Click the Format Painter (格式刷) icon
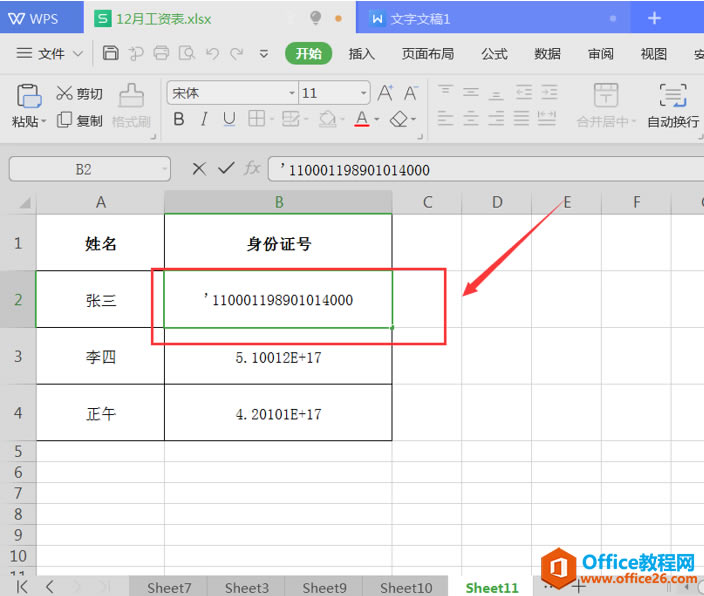This screenshot has height=596, width=704. point(131,95)
